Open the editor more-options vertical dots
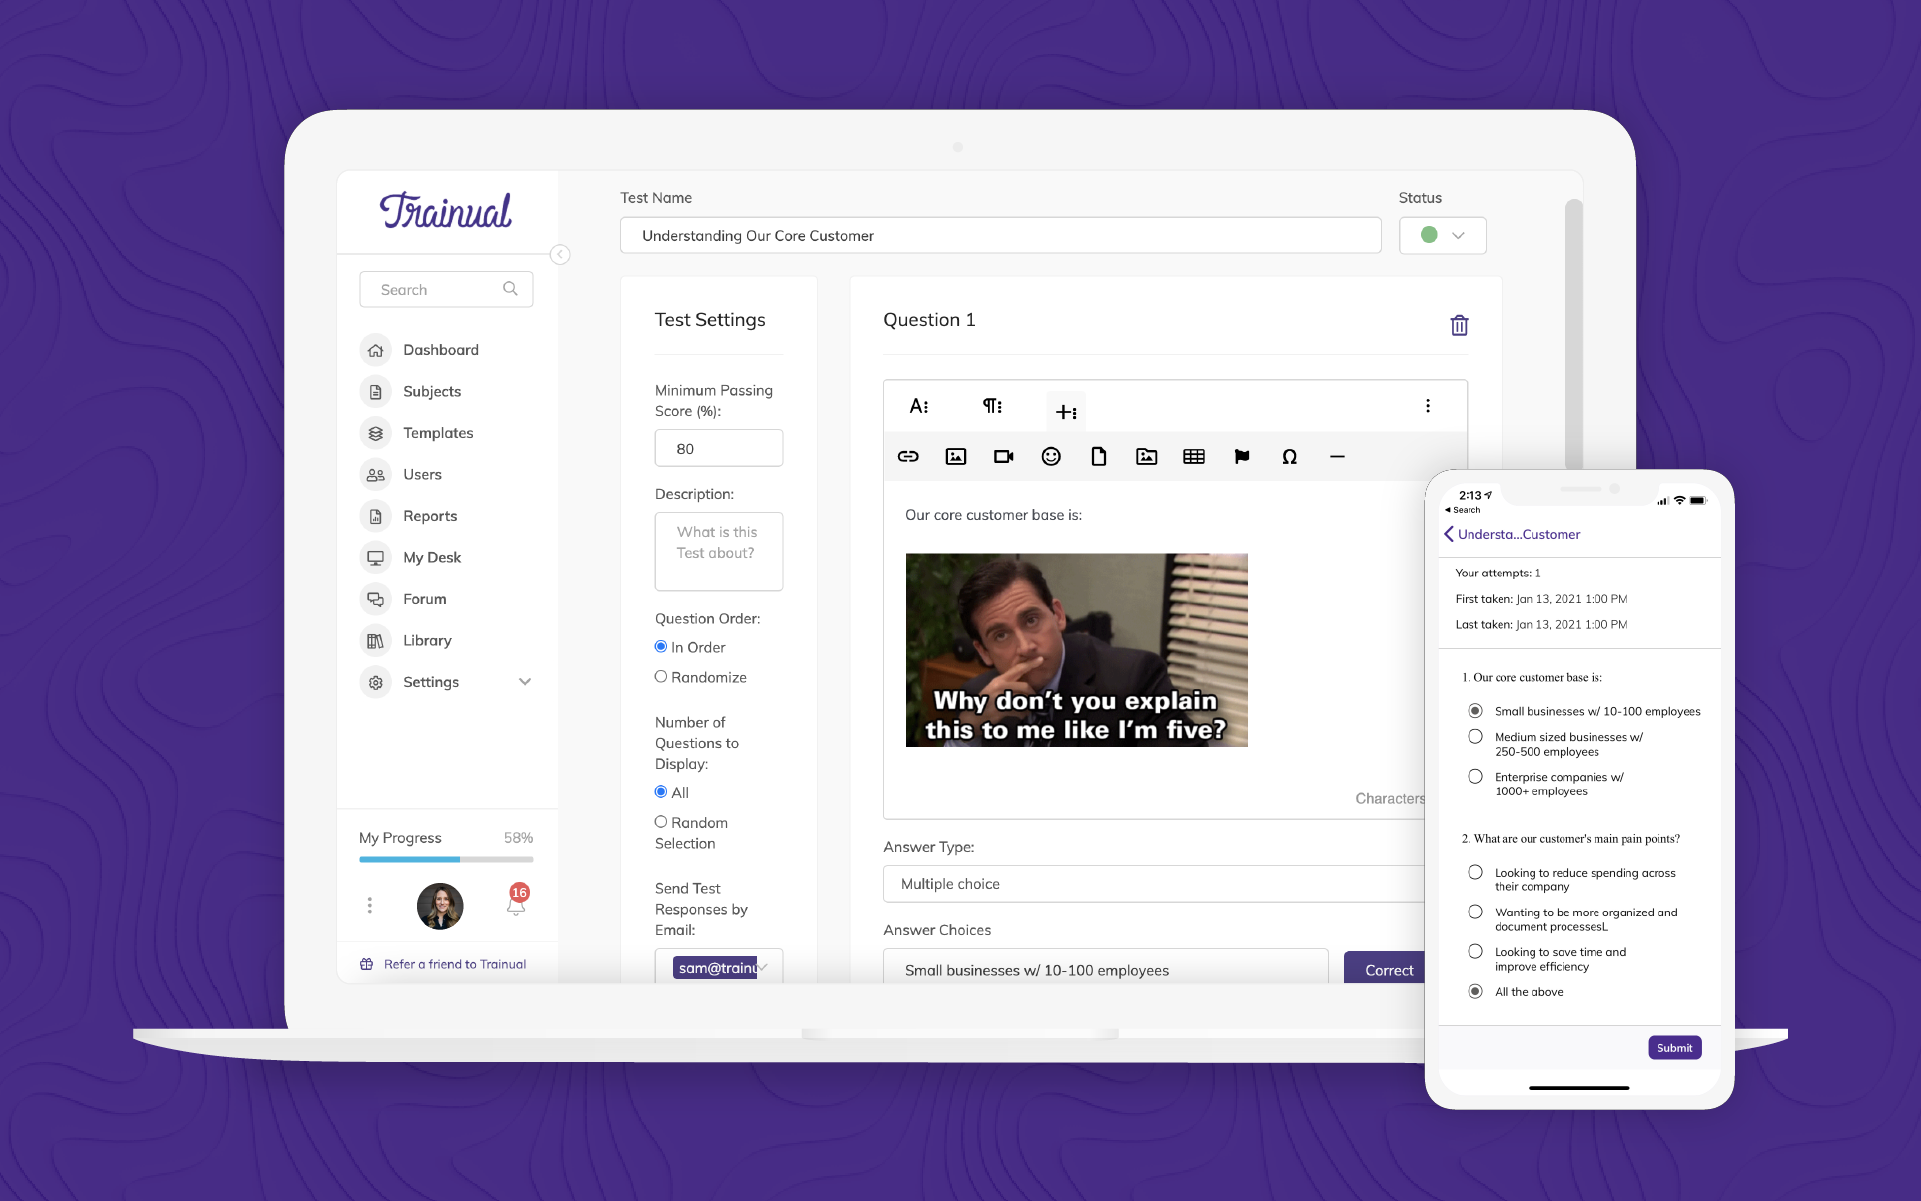 [1428, 406]
